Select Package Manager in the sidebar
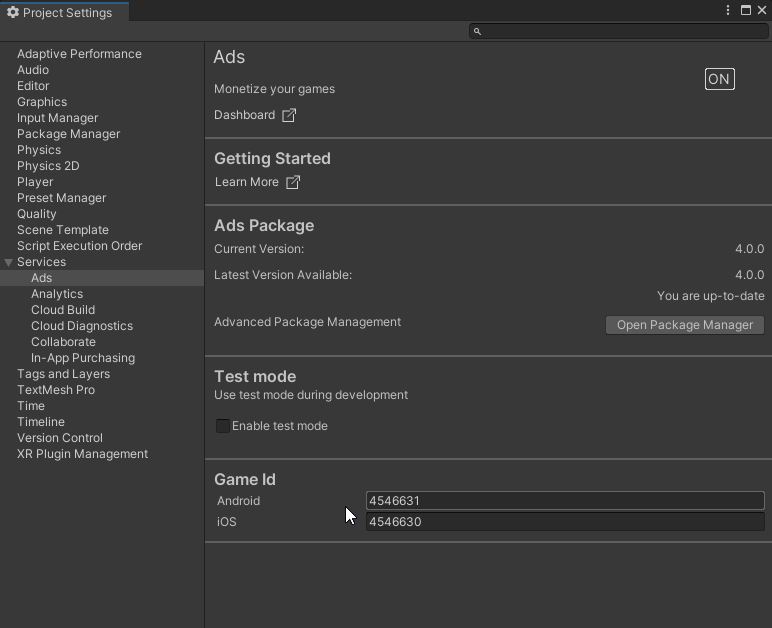 click(68, 134)
